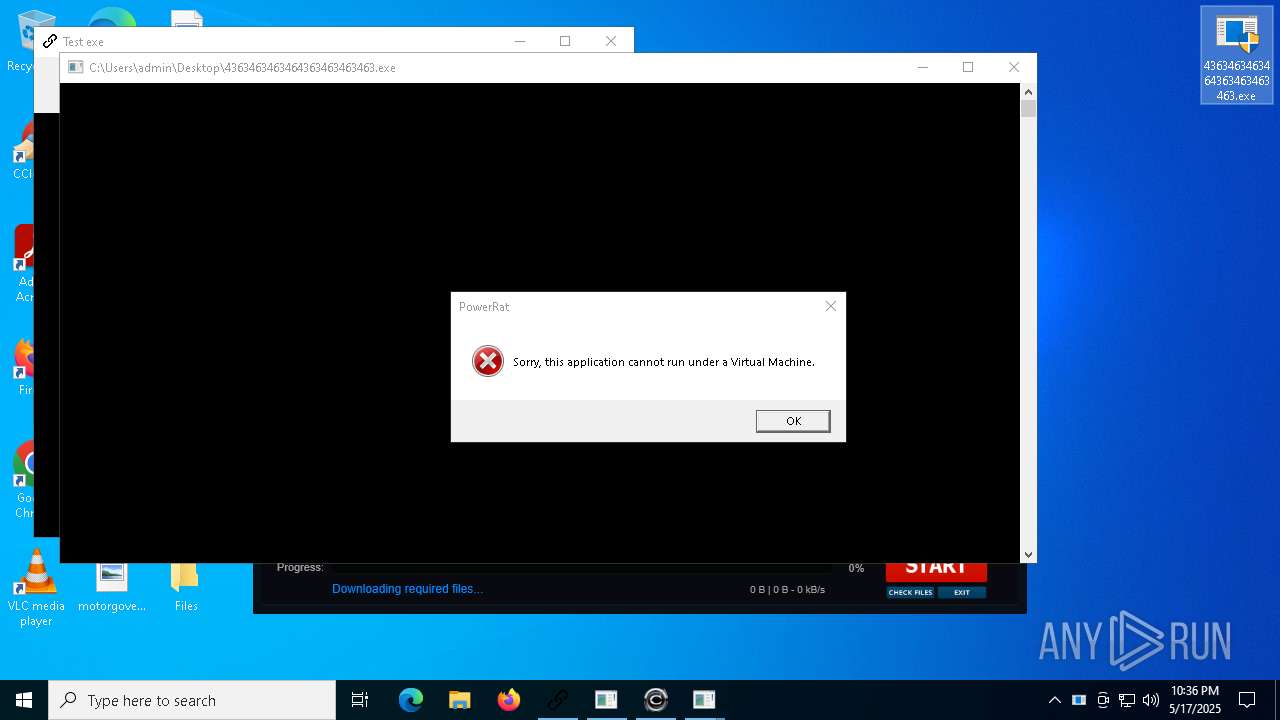
Task: Select the Files folder on desktop
Action: click(x=186, y=588)
